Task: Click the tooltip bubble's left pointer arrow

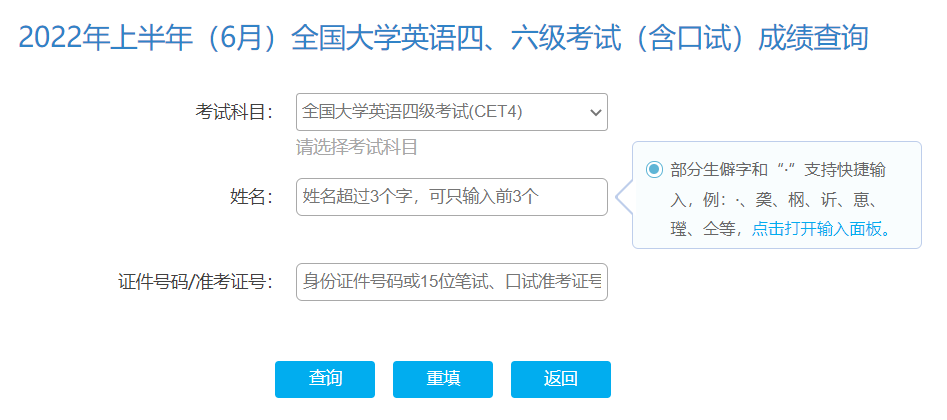Action: (x=623, y=196)
